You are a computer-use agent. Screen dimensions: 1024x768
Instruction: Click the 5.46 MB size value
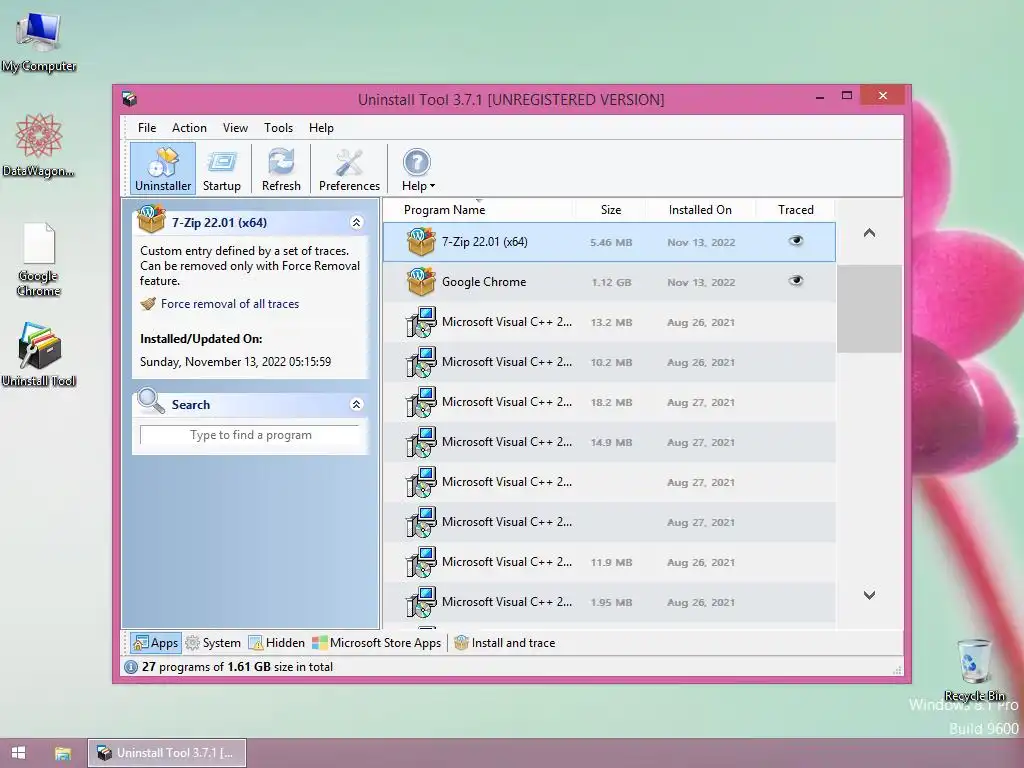611,242
